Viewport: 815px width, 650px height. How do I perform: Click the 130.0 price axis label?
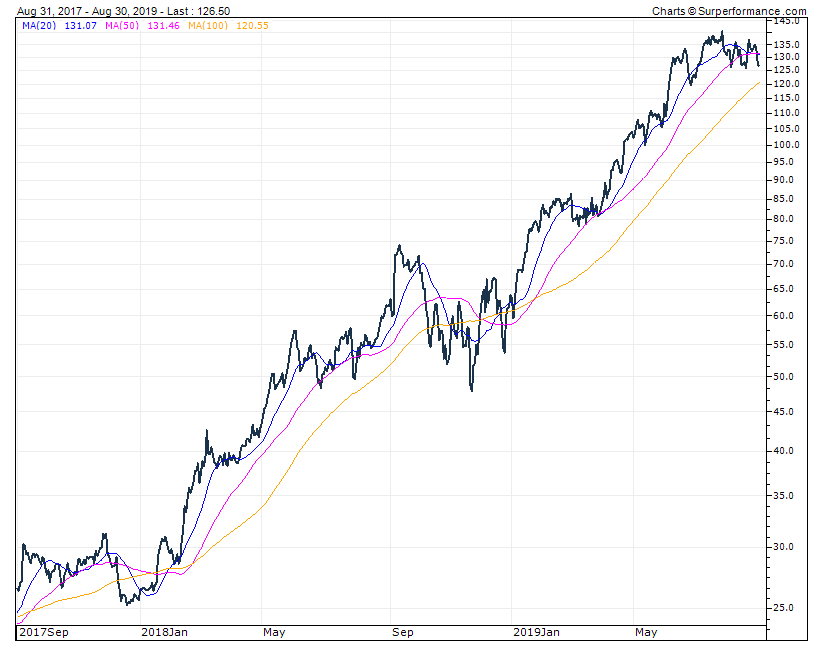pos(786,57)
